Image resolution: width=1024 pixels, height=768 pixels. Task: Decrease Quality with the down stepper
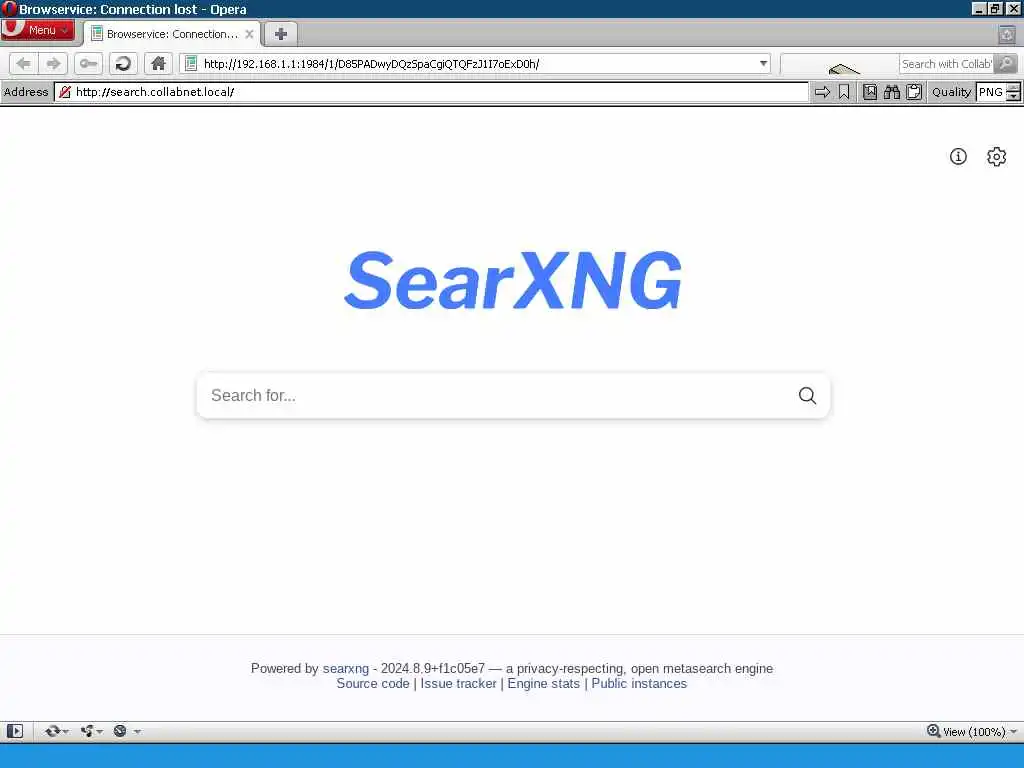tap(1013, 97)
